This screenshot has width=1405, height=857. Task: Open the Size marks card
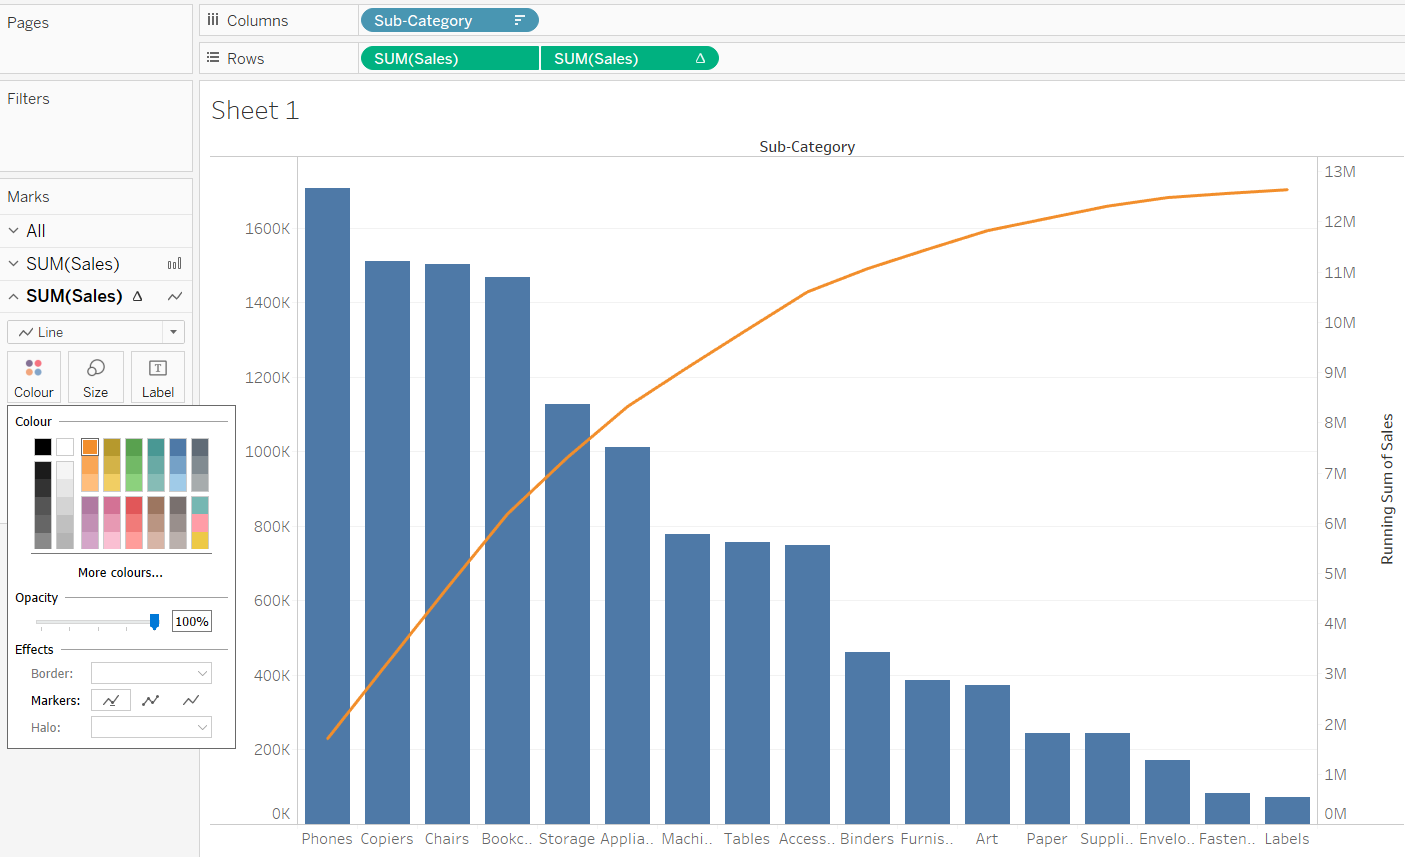point(96,377)
